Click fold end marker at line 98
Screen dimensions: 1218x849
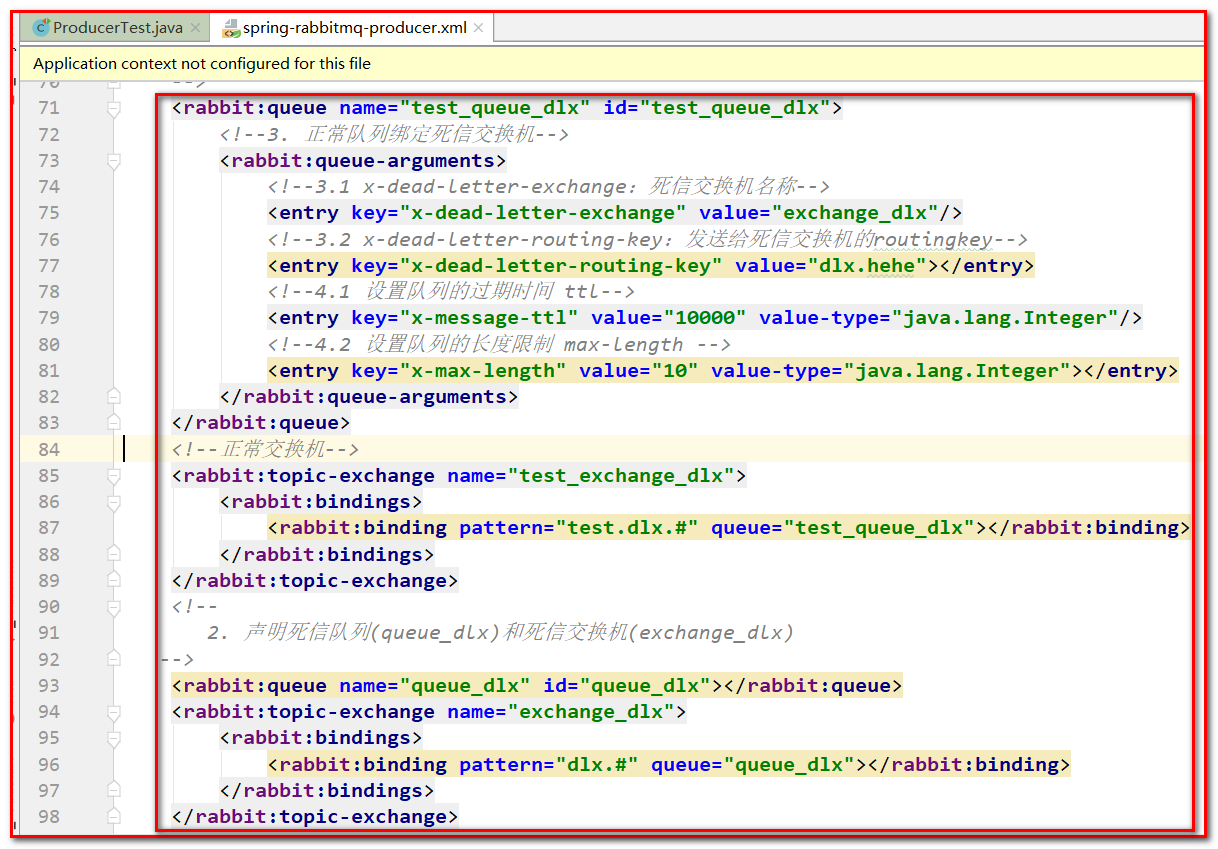click(x=114, y=817)
